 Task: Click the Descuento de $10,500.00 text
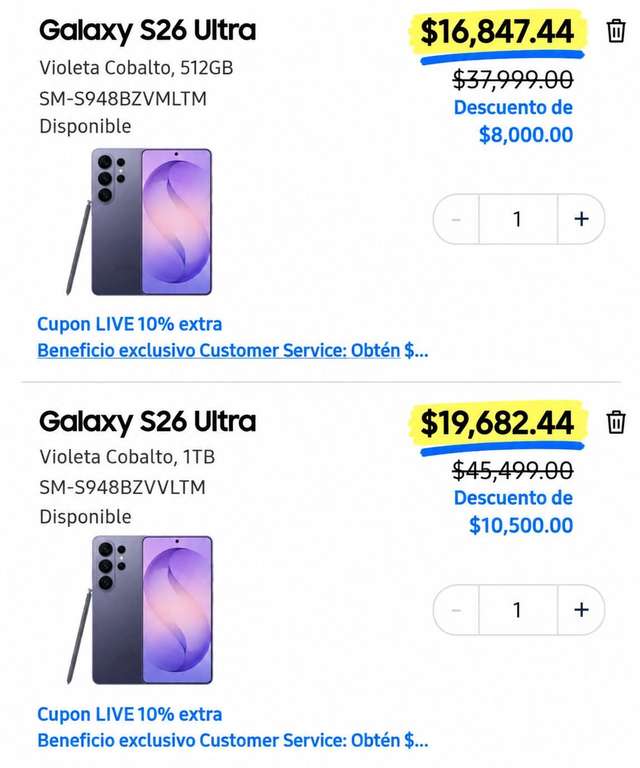(x=513, y=512)
